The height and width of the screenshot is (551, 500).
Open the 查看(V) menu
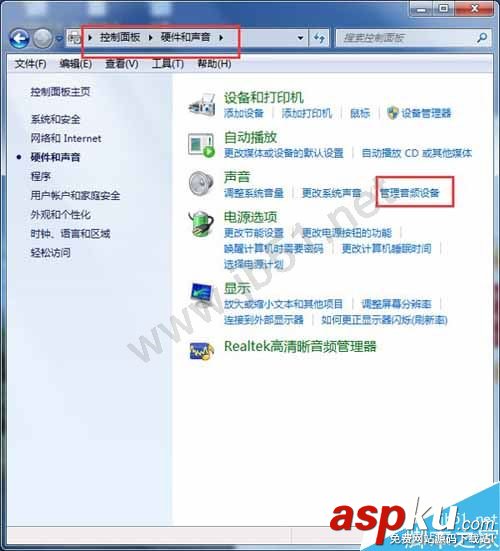[122, 64]
